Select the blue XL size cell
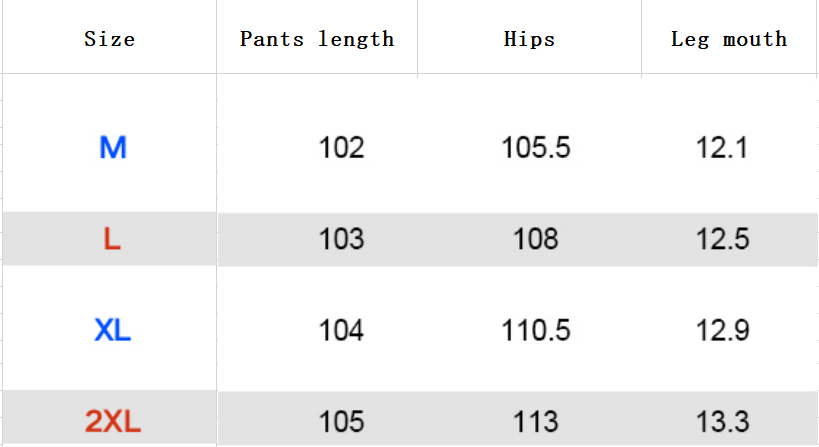 (112, 330)
